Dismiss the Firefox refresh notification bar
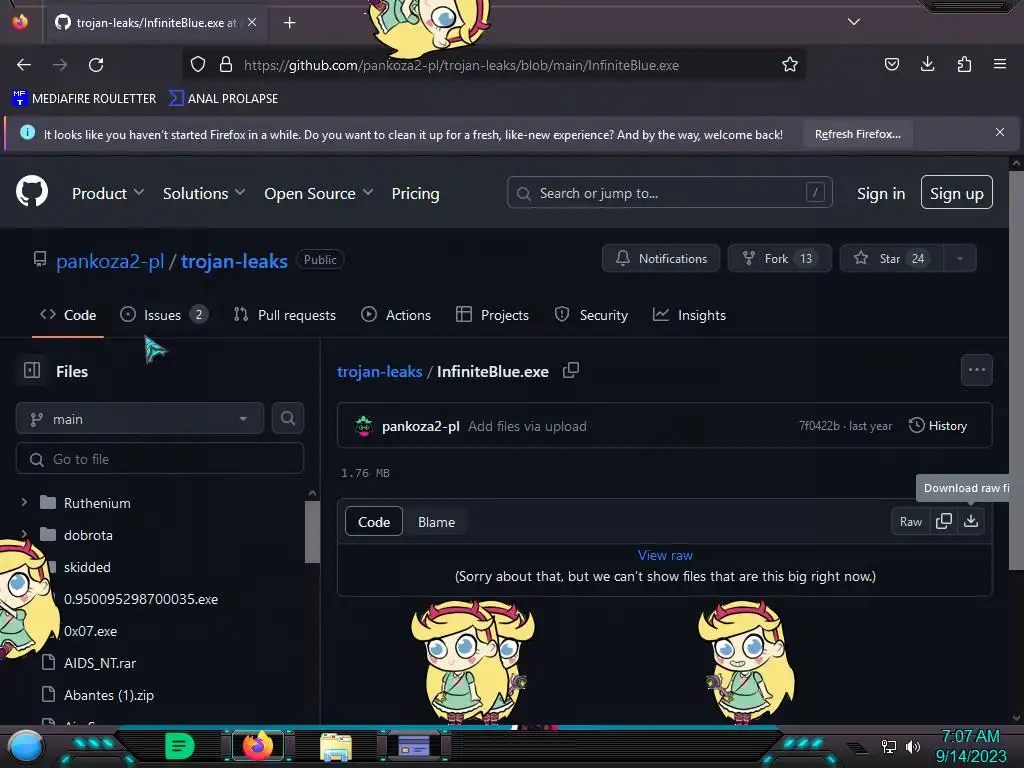This screenshot has width=1024, height=768. 1000,132
